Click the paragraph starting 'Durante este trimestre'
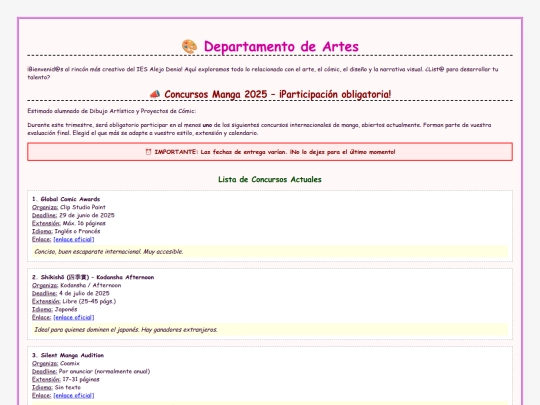This screenshot has width=540, height=405. click(259, 129)
